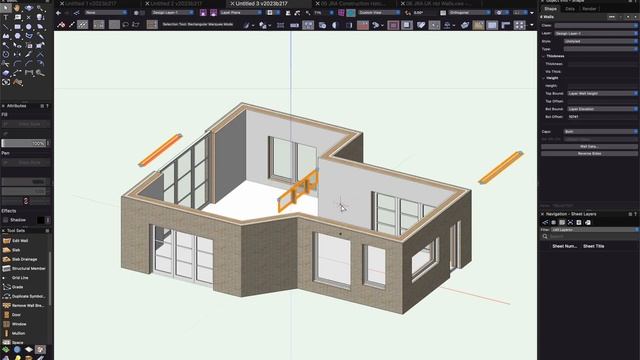Select the Circle tool
This screenshot has height=360, width=640.
click(x=29, y=27)
